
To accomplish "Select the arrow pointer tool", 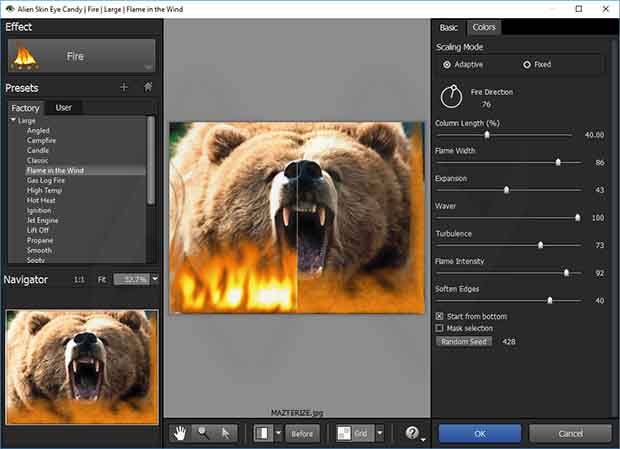I will (x=226, y=433).
